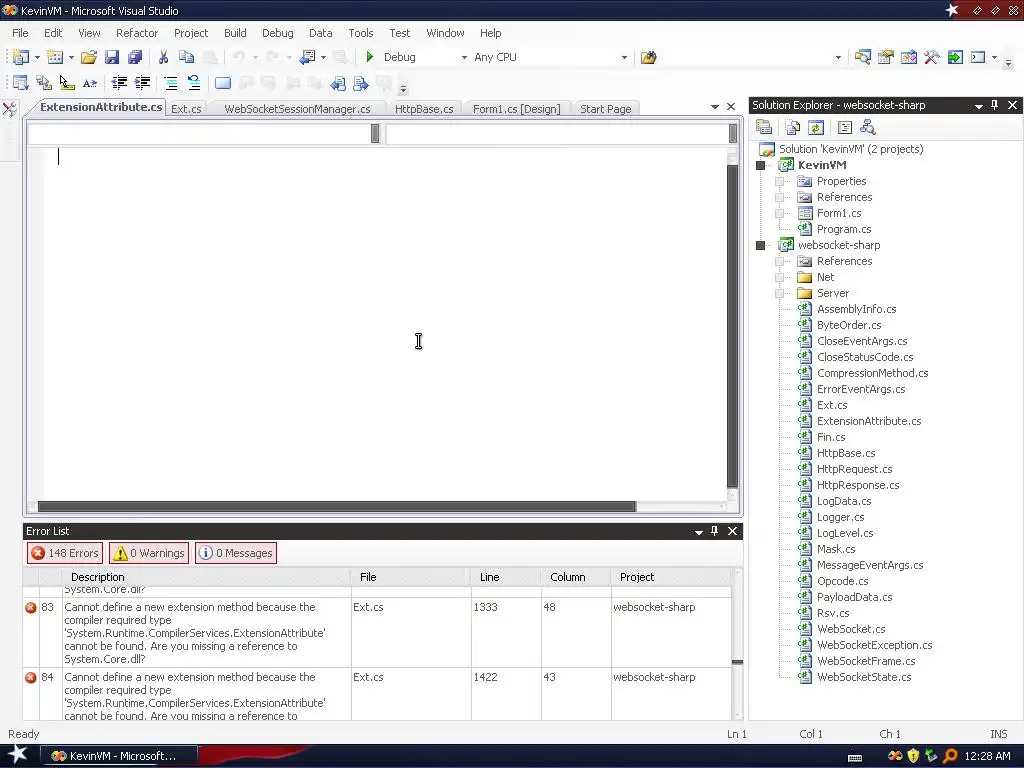The image size is (1024, 768).
Task: Select WebSocketFrame.cs in Solution Explorer
Action: click(x=866, y=662)
